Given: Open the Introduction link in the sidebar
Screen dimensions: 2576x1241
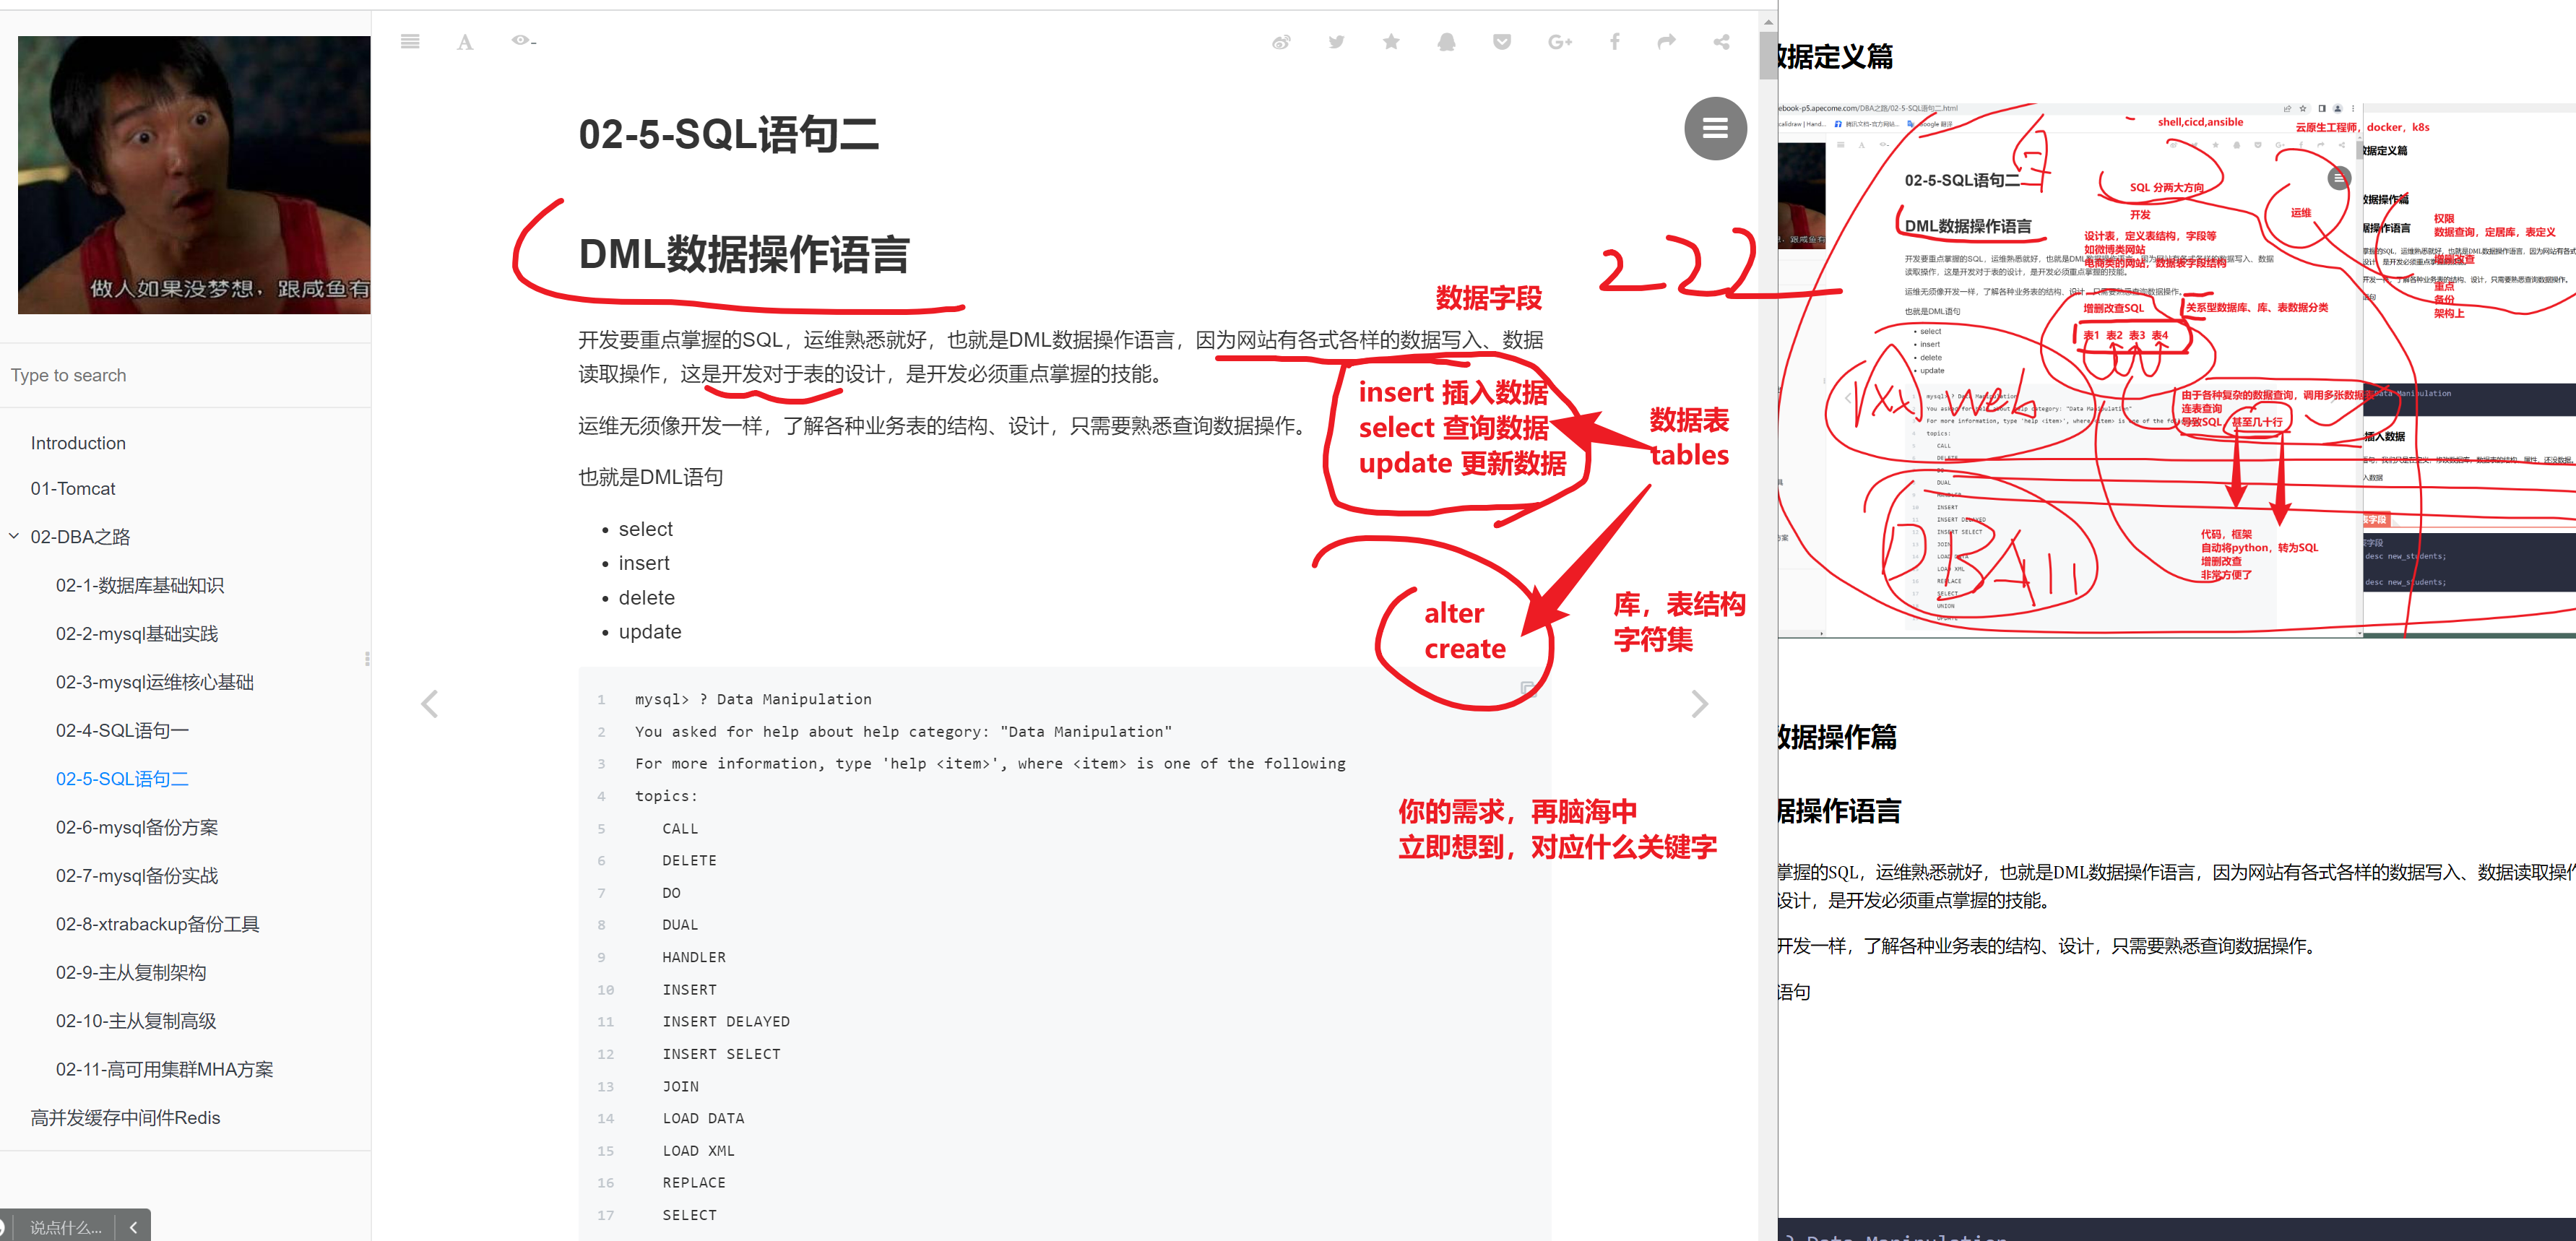Looking at the screenshot, I should click(78, 443).
